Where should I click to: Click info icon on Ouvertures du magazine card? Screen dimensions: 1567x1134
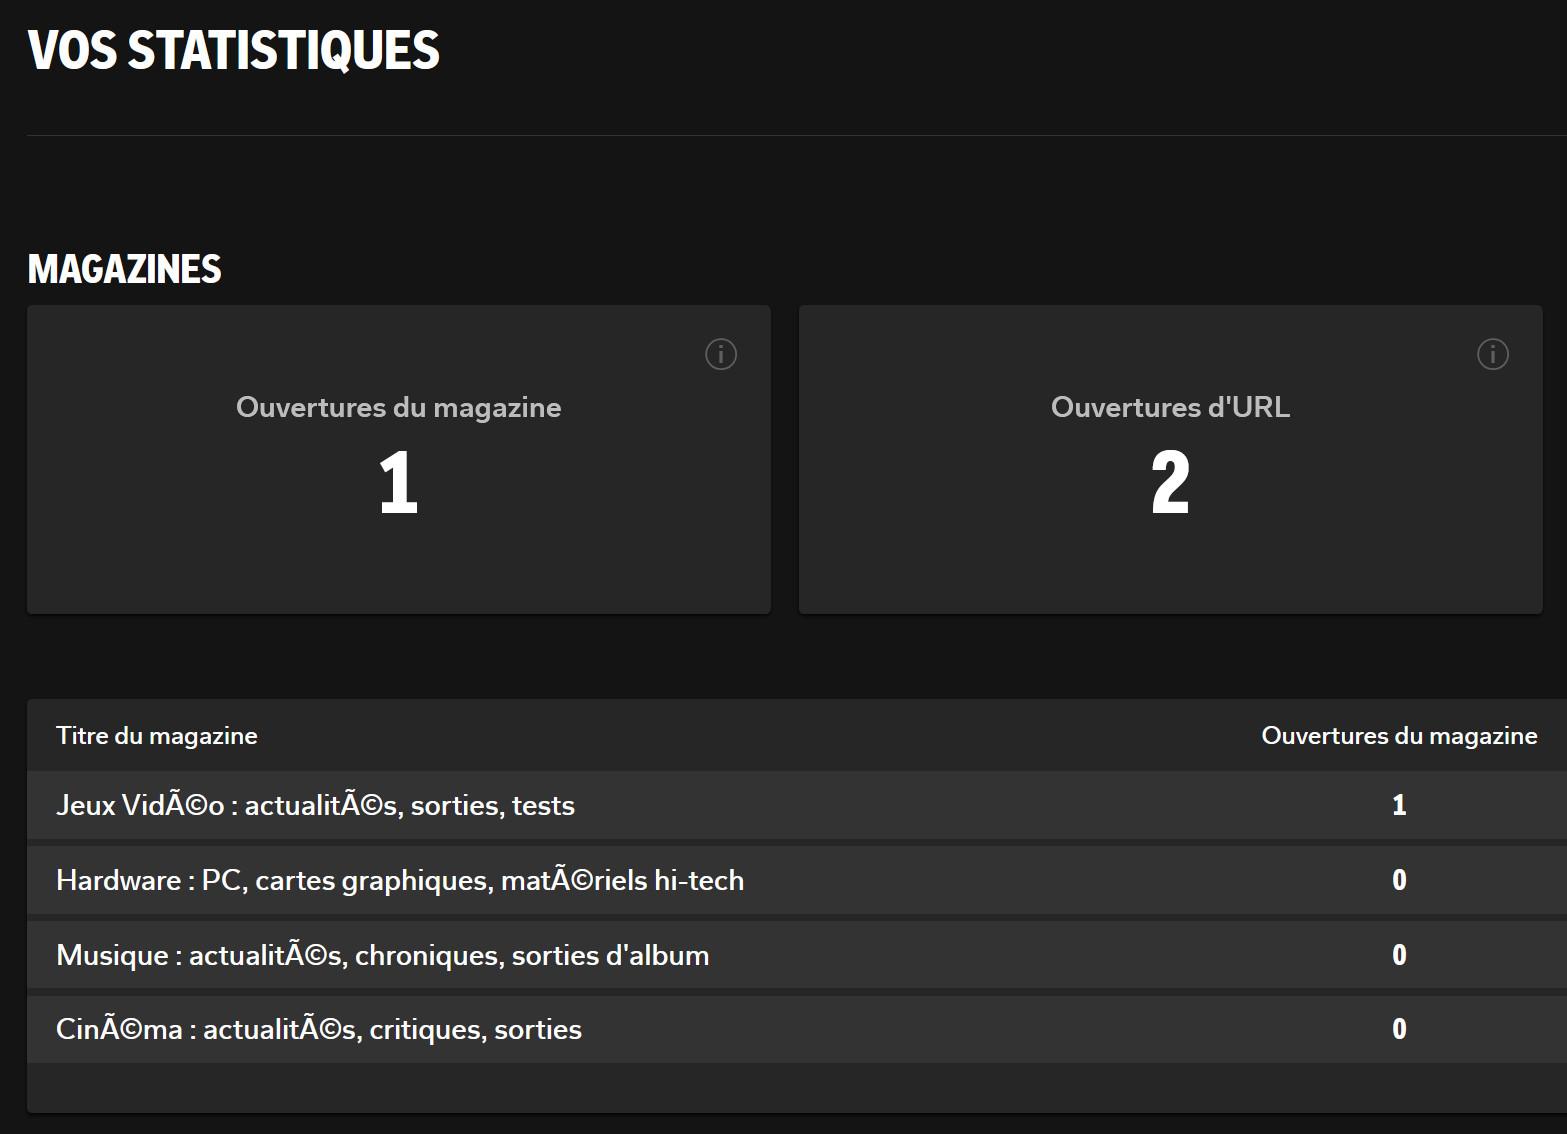[720, 354]
